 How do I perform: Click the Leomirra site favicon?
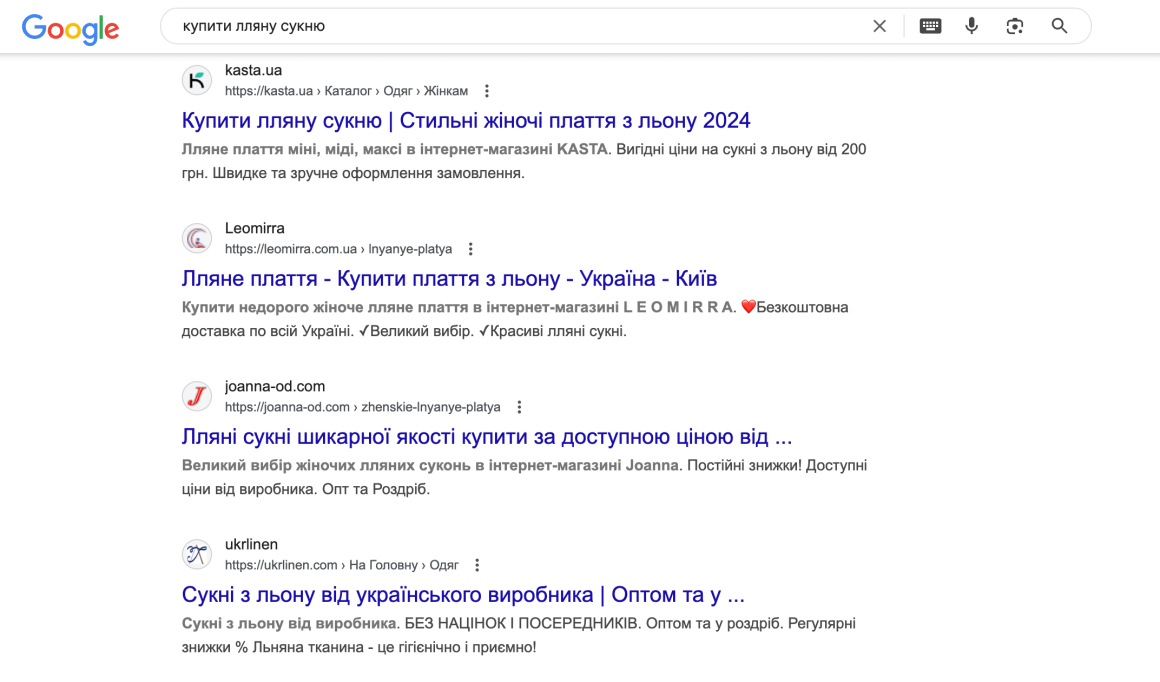tap(197, 238)
